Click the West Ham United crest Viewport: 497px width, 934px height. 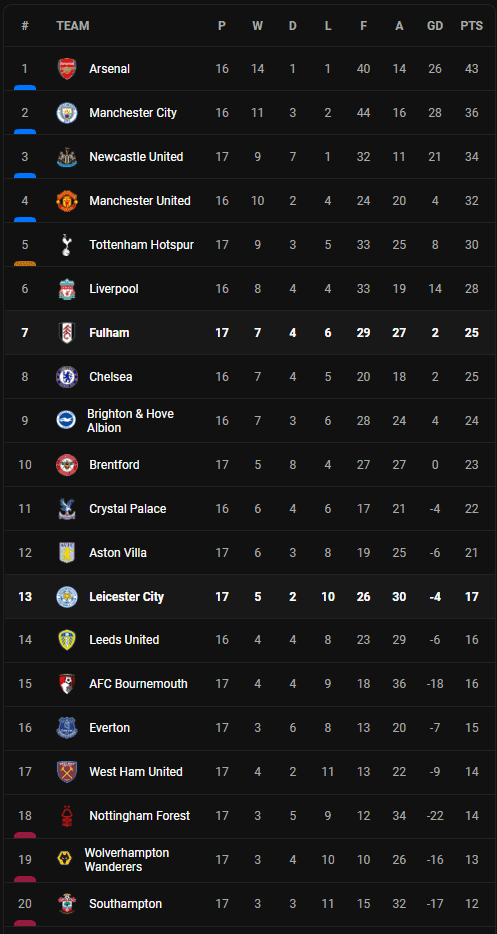coord(67,772)
